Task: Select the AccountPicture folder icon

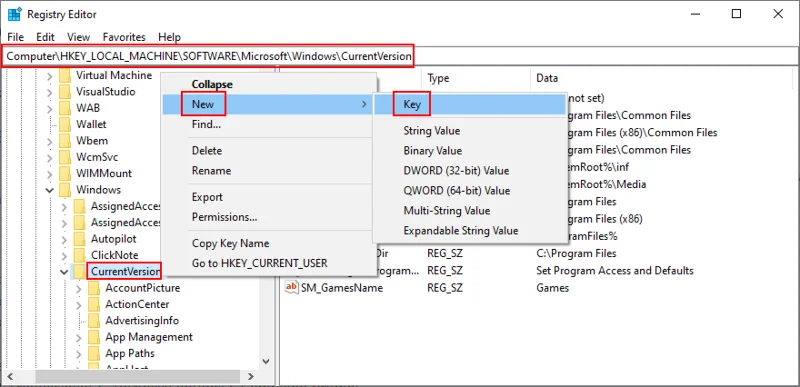Action: [x=93, y=288]
